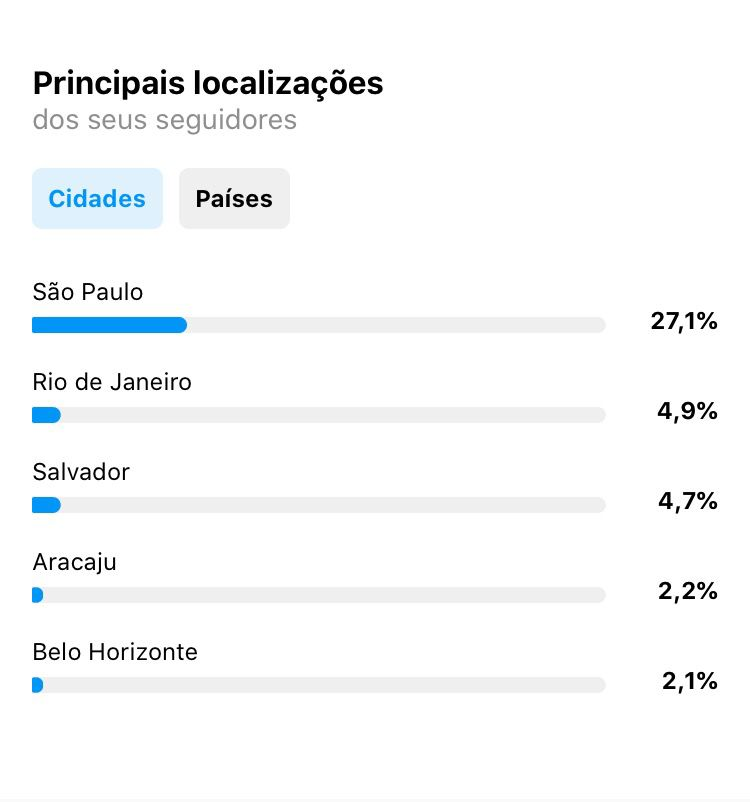The height and width of the screenshot is (802, 750).
Task: Click the dos seus seguidores subtitle
Action: [x=165, y=121]
